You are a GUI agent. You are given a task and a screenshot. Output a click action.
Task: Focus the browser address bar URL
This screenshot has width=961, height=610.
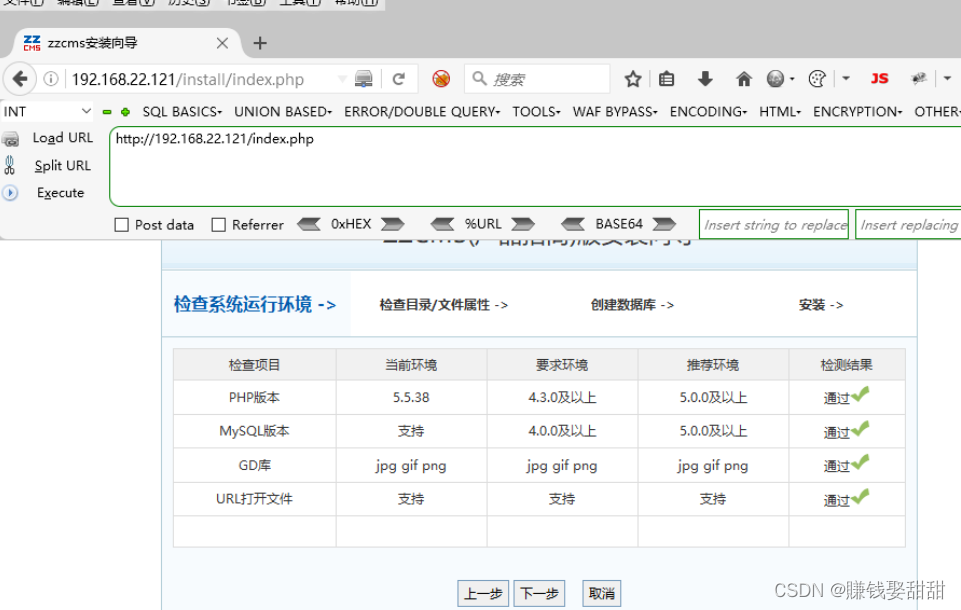[x=188, y=79]
